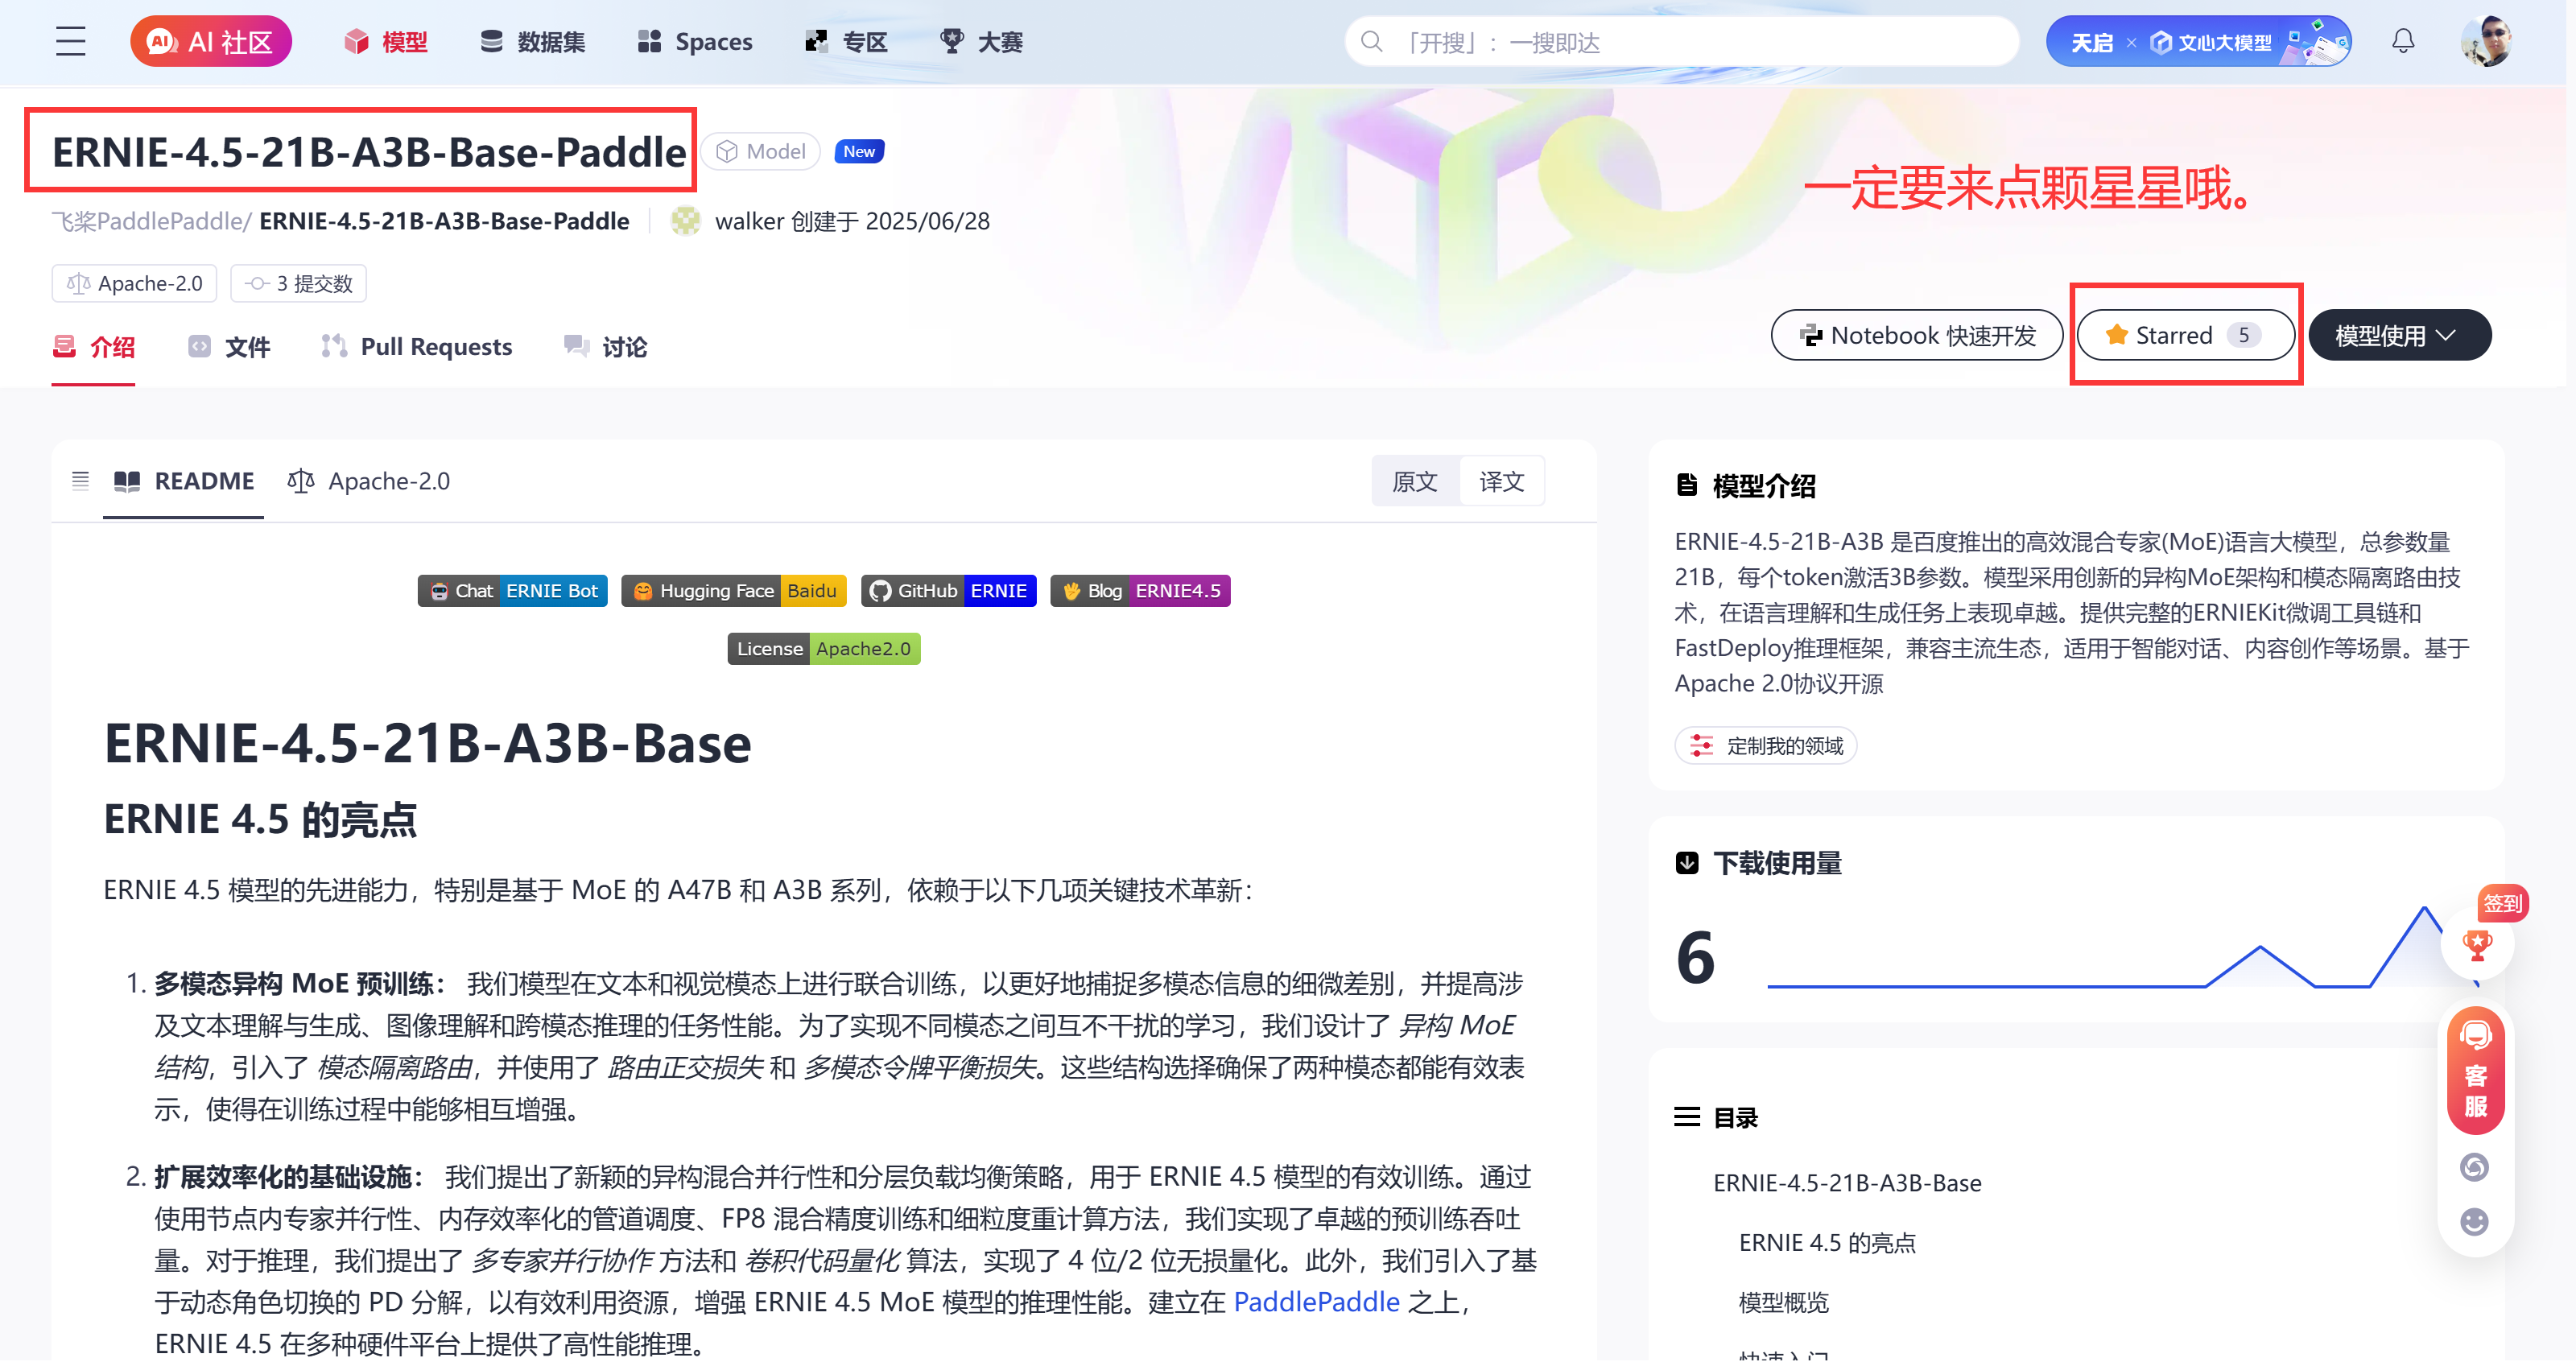Open the hamburger menu
Screen dimensions: 2576x1362
[x=70, y=41]
